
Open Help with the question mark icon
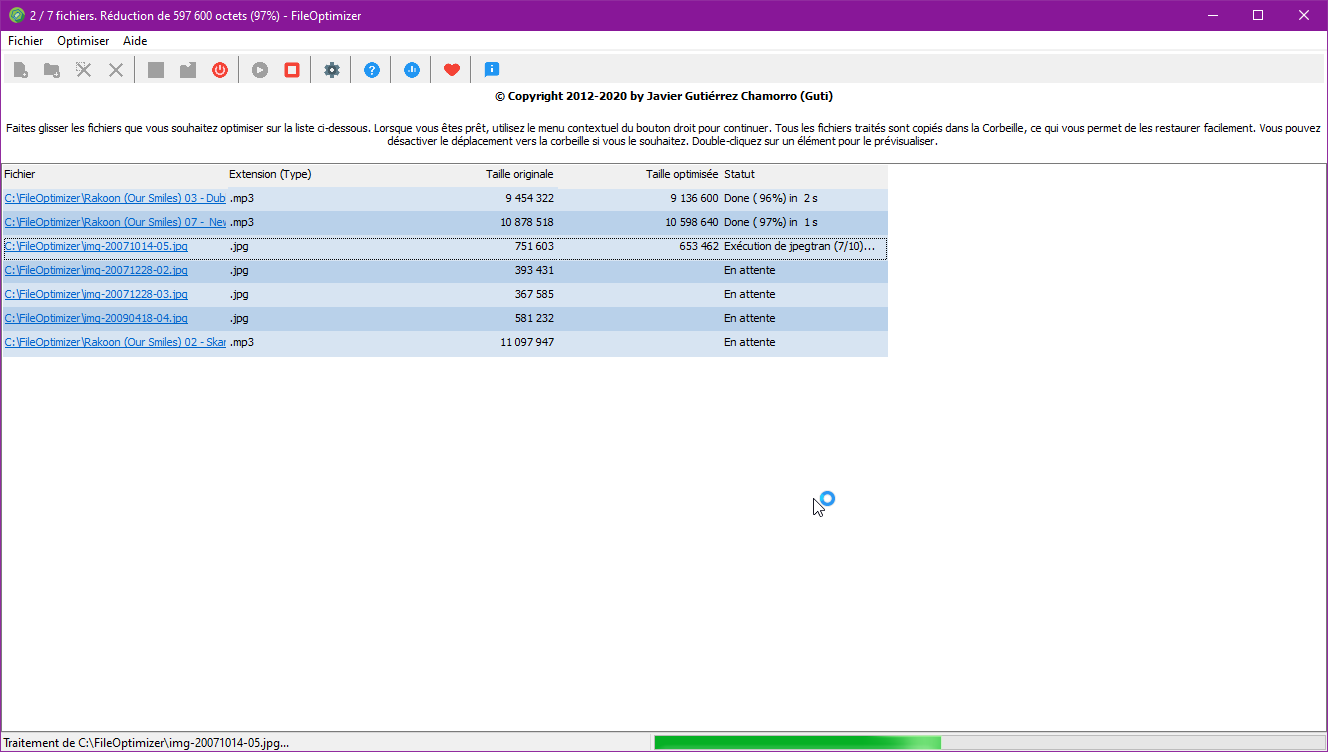371,69
